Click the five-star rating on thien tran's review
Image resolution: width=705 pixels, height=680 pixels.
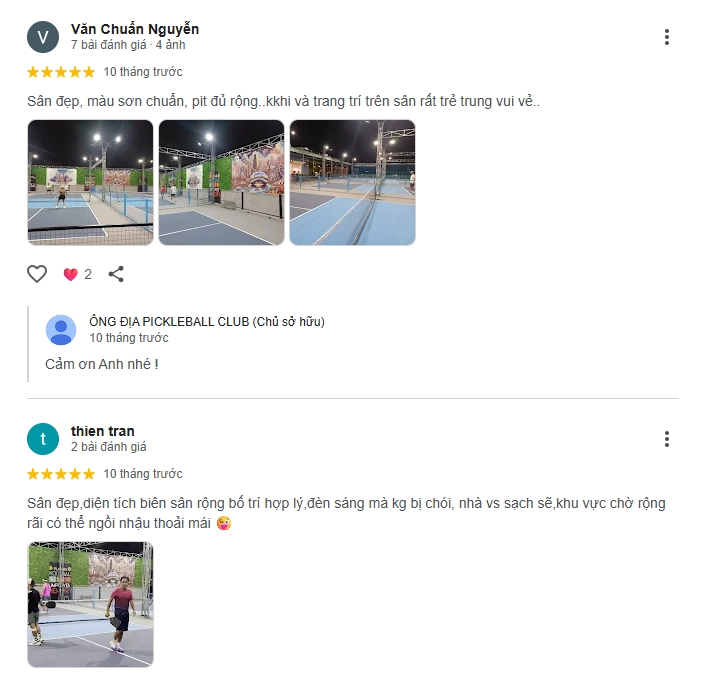pos(61,474)
